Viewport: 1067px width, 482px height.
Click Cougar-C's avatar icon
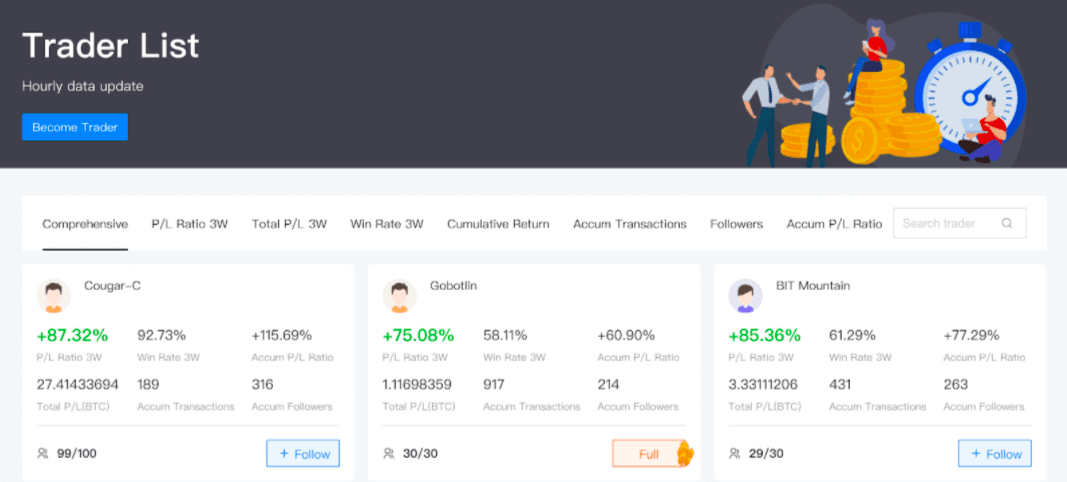[x=54, y=296]
